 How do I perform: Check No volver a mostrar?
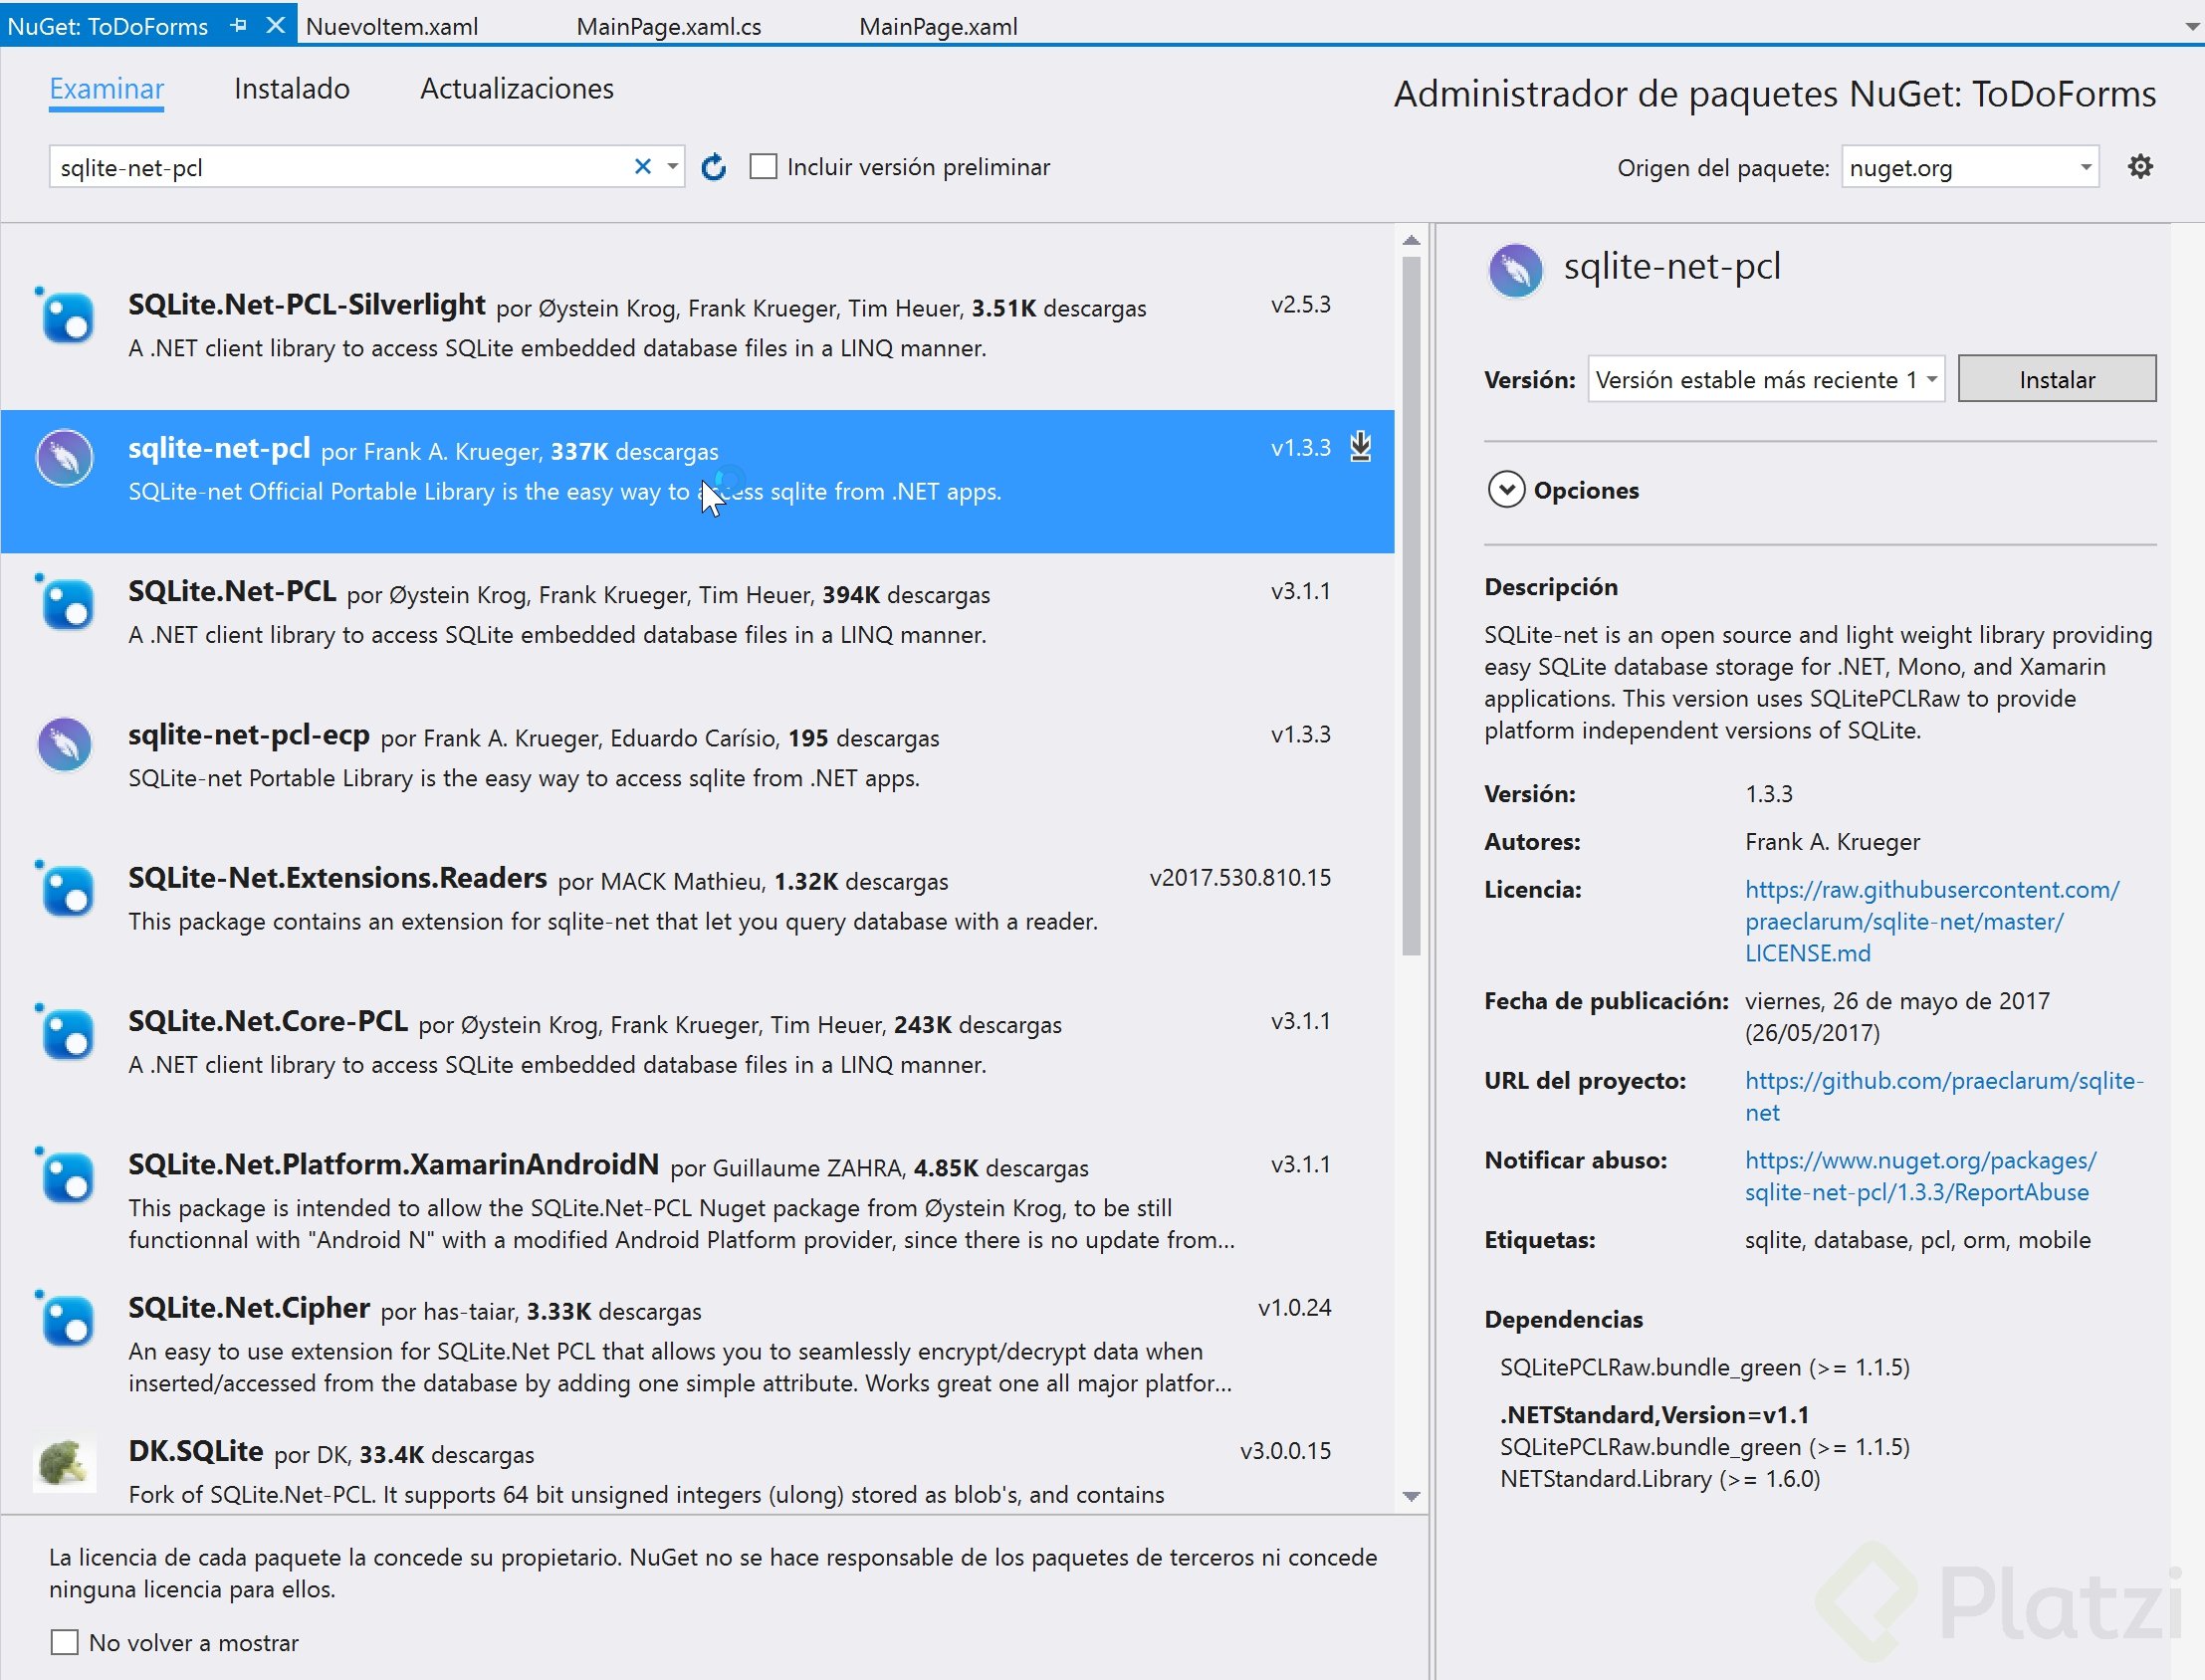pyautogui.click(x=65, y=1642)
